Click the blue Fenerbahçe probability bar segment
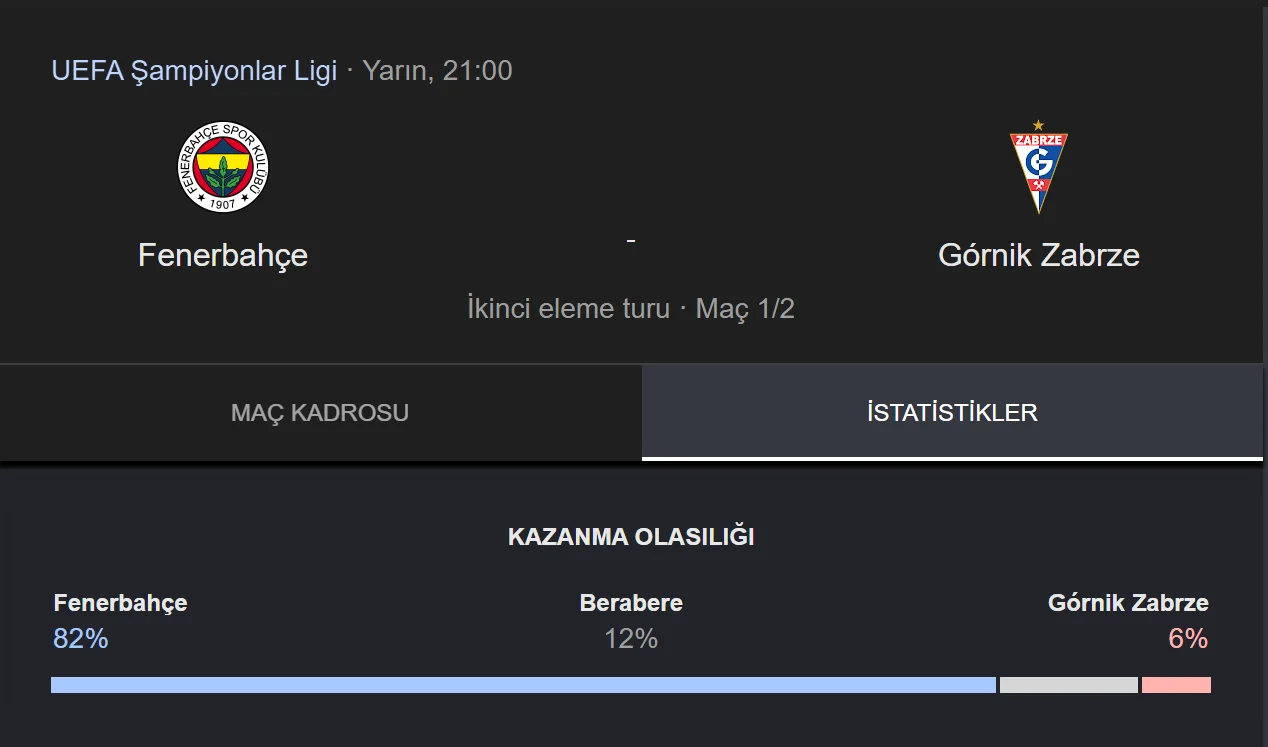This screenshot has width=1268, height=747. (x=523, y=685)
